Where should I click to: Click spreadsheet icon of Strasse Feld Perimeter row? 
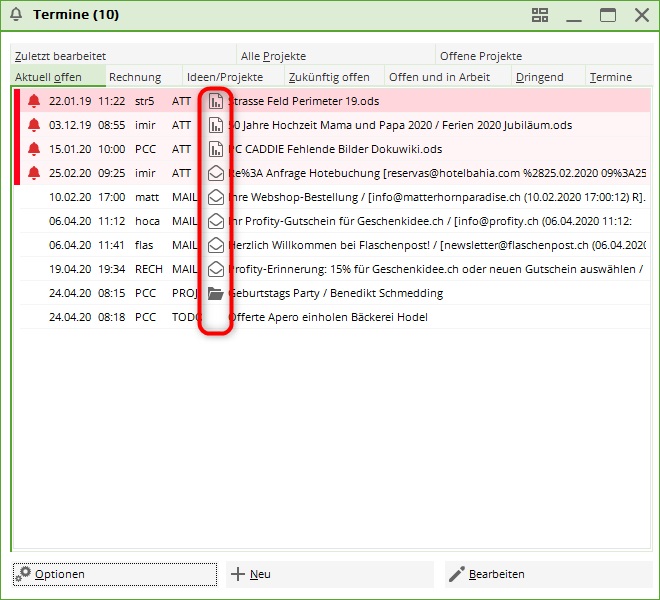coord(215,101)
